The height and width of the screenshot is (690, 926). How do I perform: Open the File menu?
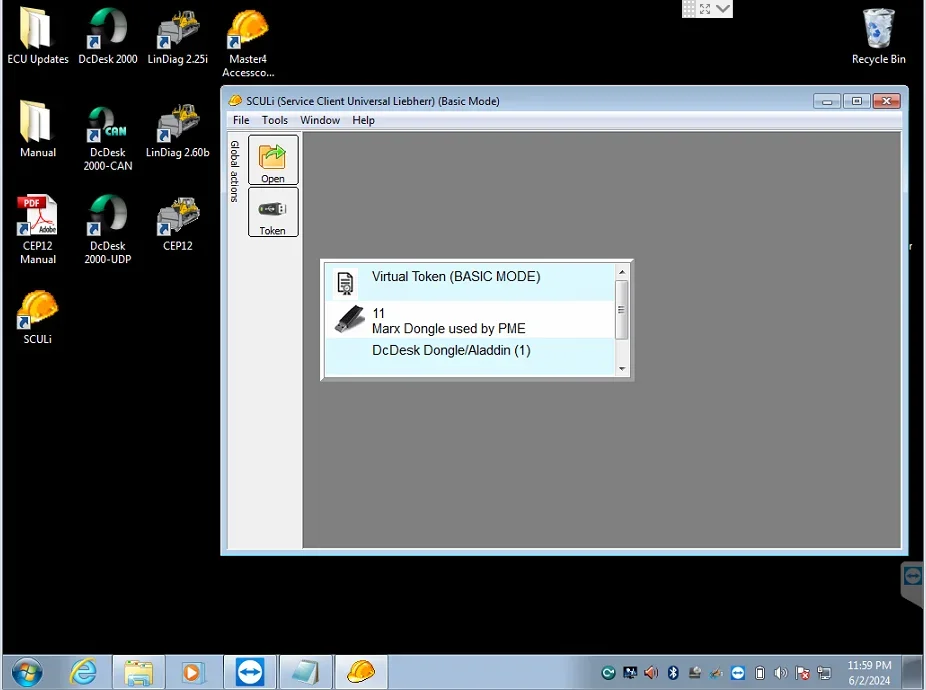[x=241, y=120]
